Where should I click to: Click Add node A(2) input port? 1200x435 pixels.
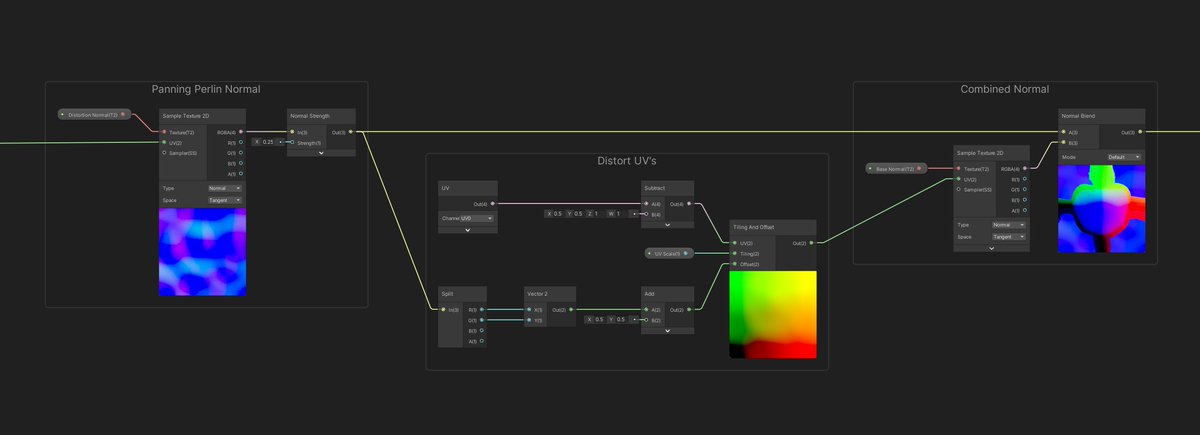point(646,310)
